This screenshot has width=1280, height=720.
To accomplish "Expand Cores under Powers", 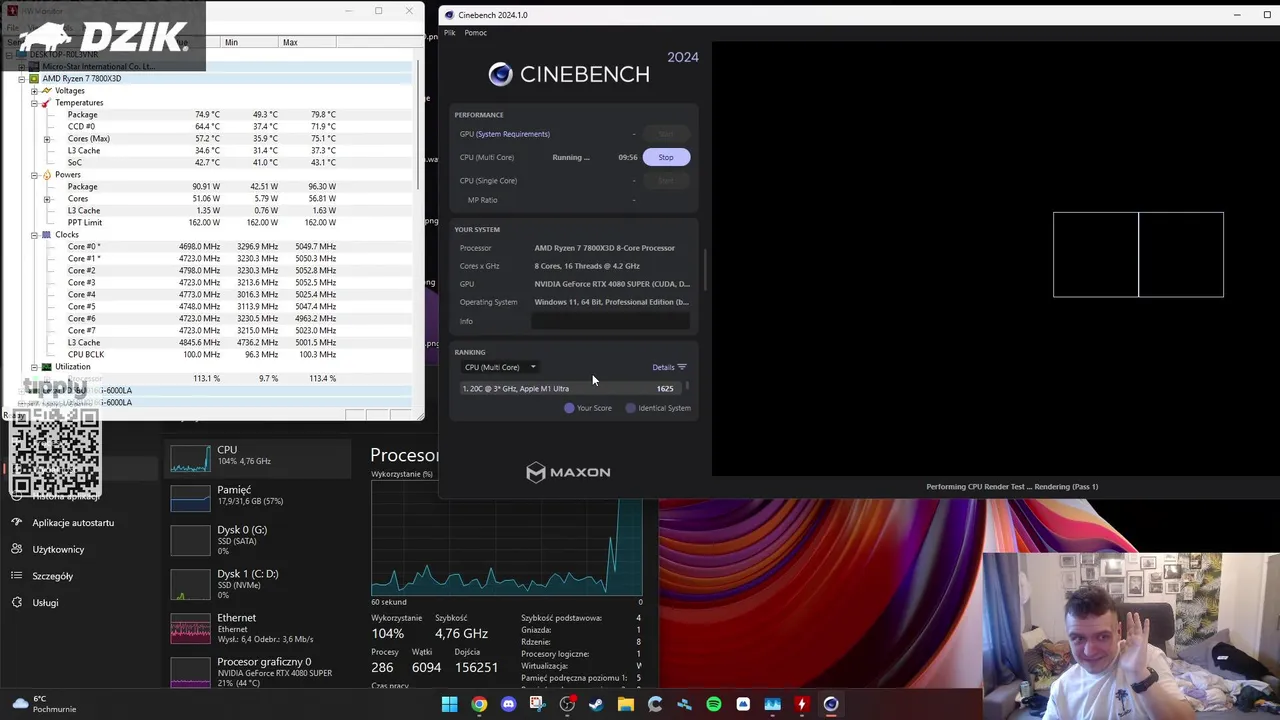I will tap(46, 199).
